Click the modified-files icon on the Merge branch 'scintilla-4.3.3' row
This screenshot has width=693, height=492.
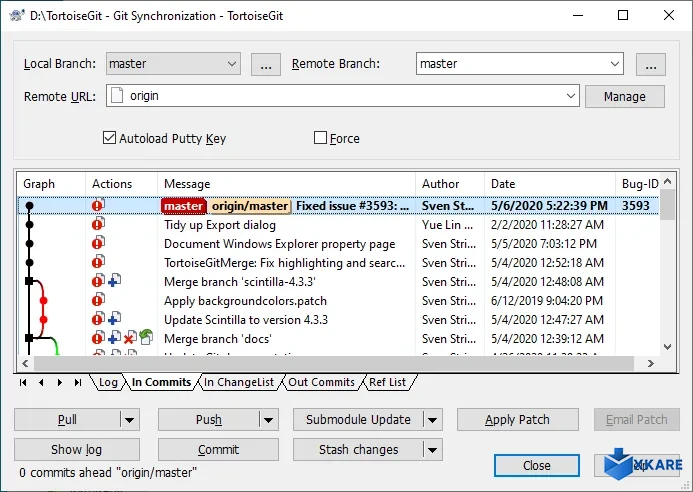[x=98, y=281]
